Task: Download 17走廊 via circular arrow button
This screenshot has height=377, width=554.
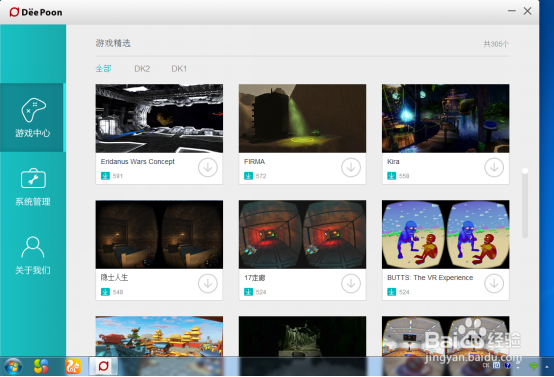Action: tap(351, 283)
